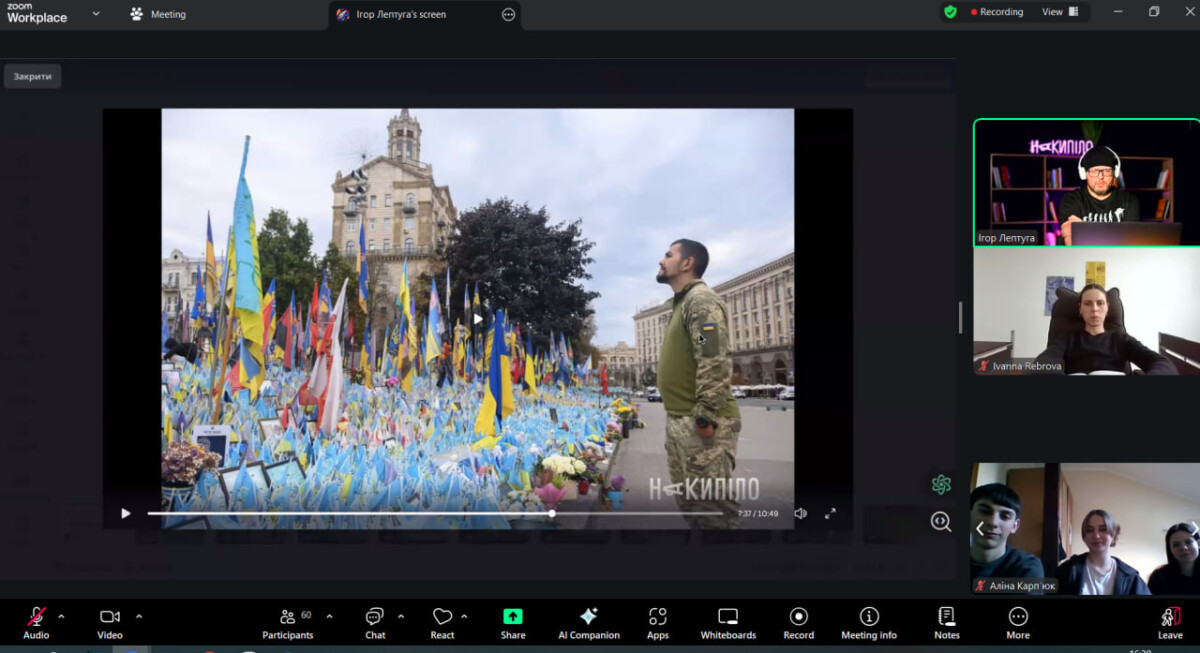Viewport: 1200px width, 653px height.
Task: Click the Share screen icon
Action: 513,617
